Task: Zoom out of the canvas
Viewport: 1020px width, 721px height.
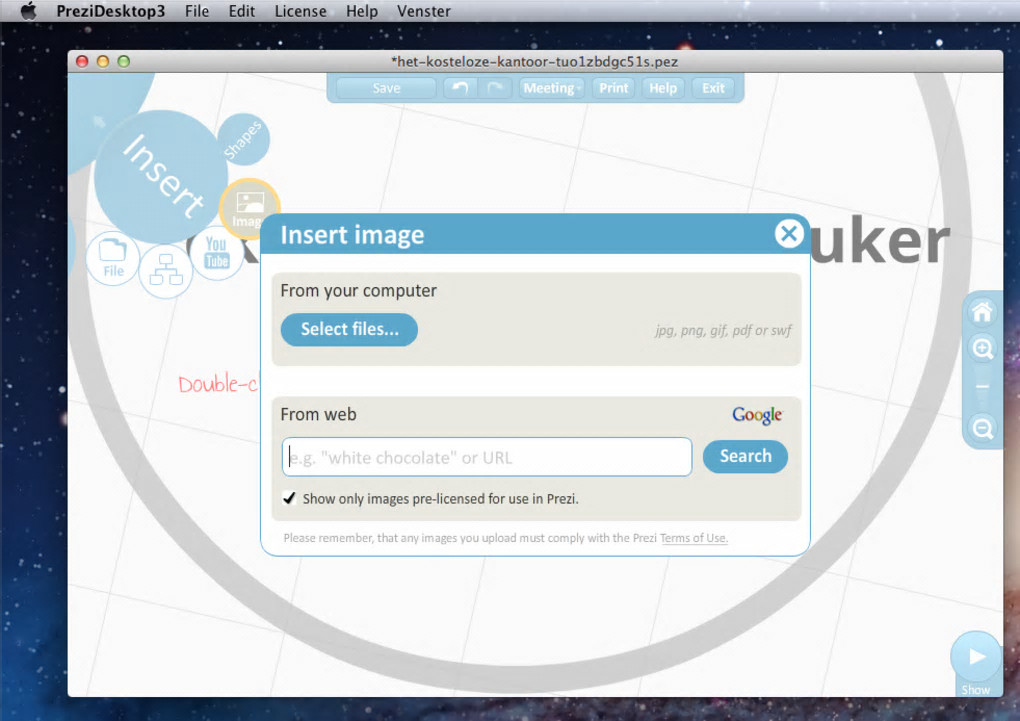Action: click(x=982, y=428)
